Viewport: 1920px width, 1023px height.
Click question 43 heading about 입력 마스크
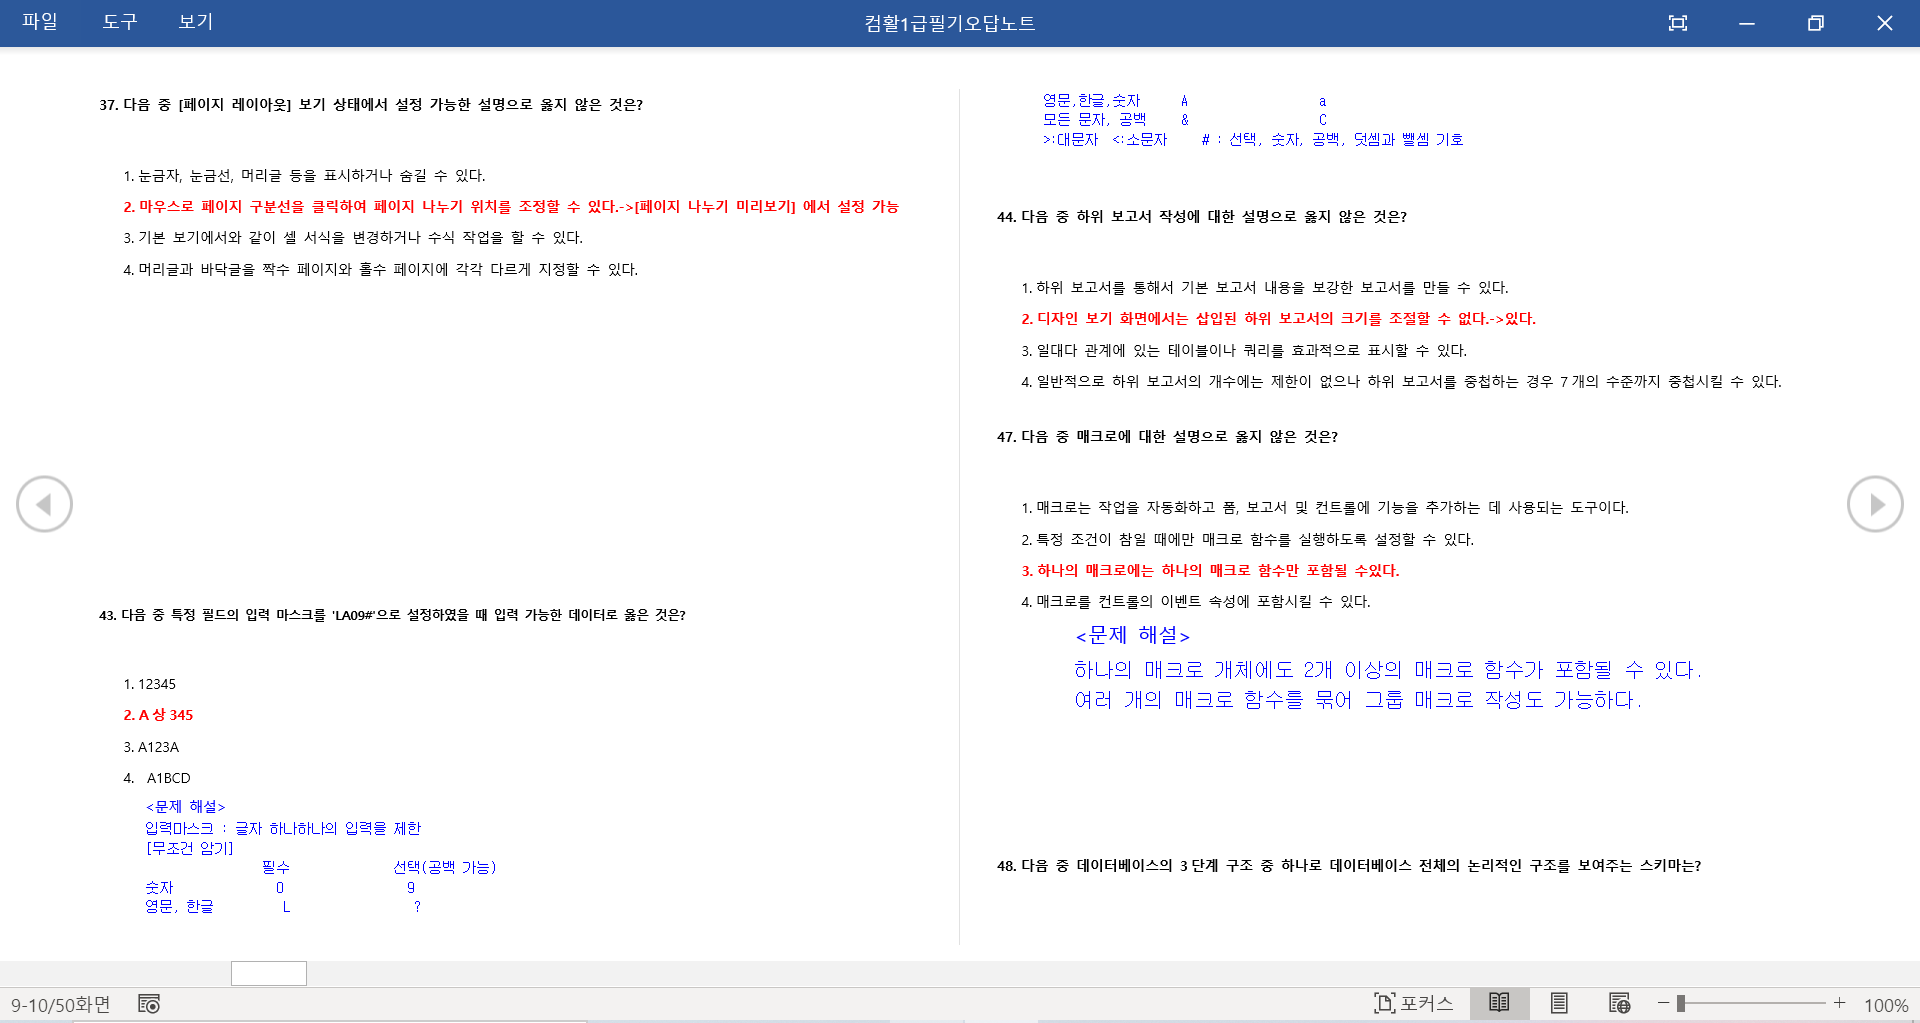392,615
